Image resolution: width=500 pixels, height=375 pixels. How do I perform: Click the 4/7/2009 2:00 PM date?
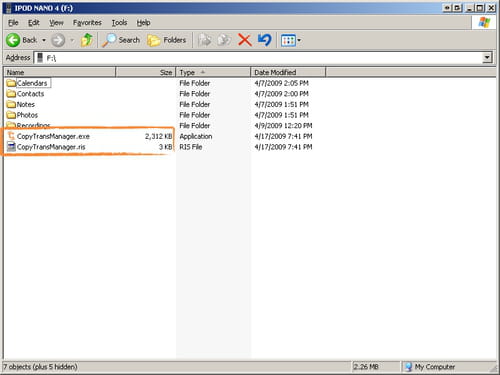(x=281, y=94)
